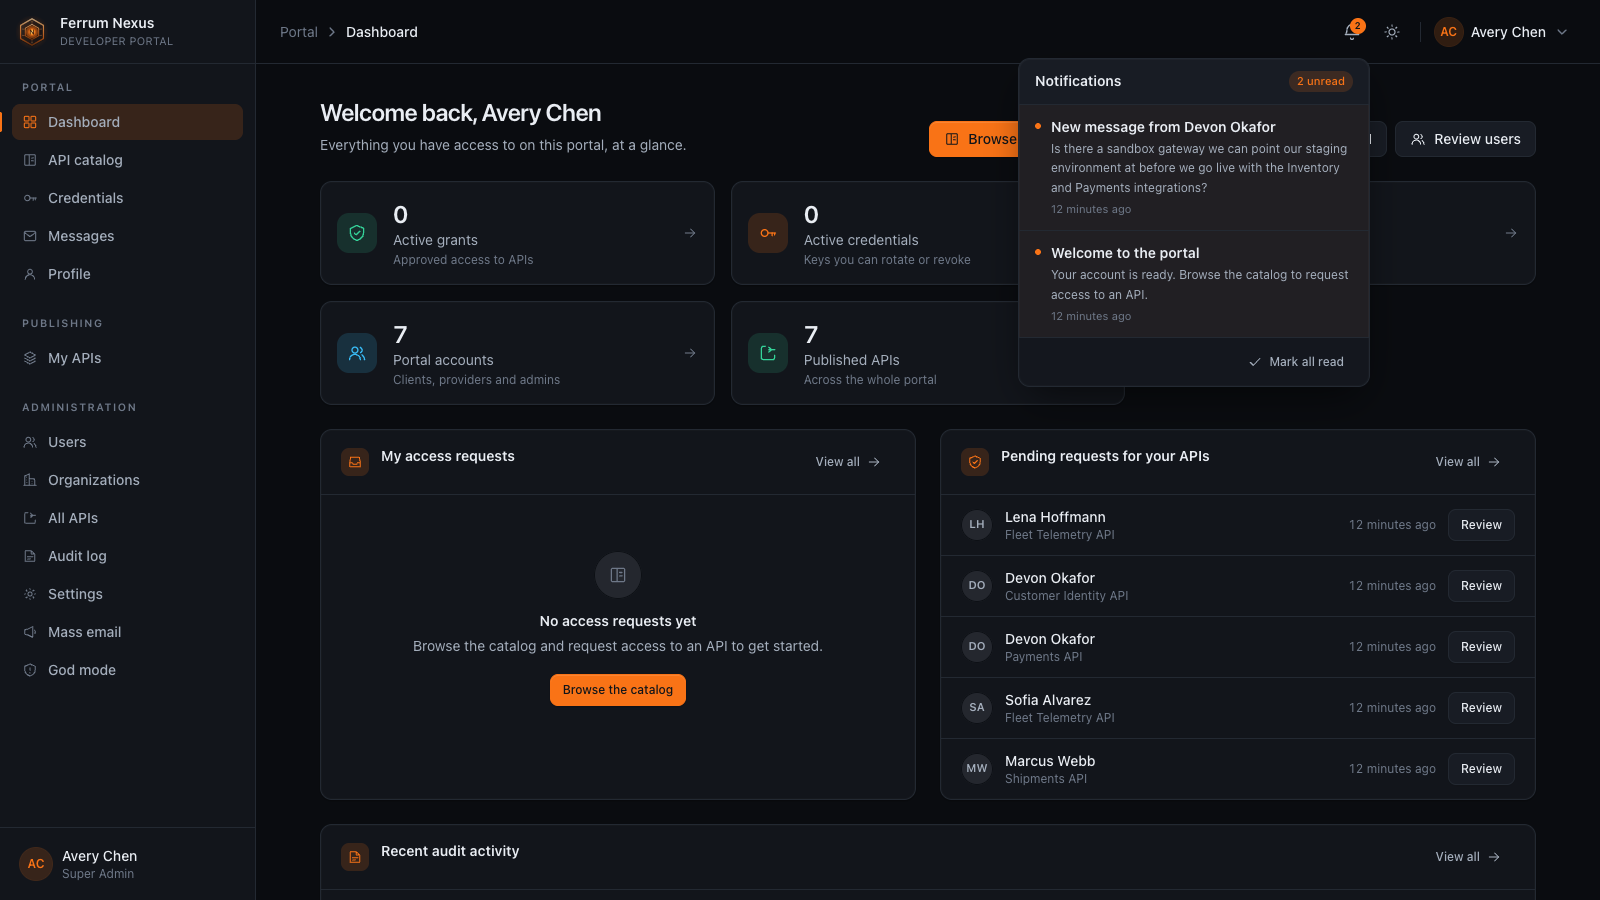The image size is (1600, 900).
Task: Review Devon Okafor's Customer Identity API request
Action: pyautogui.click(x=1481, y=586)
